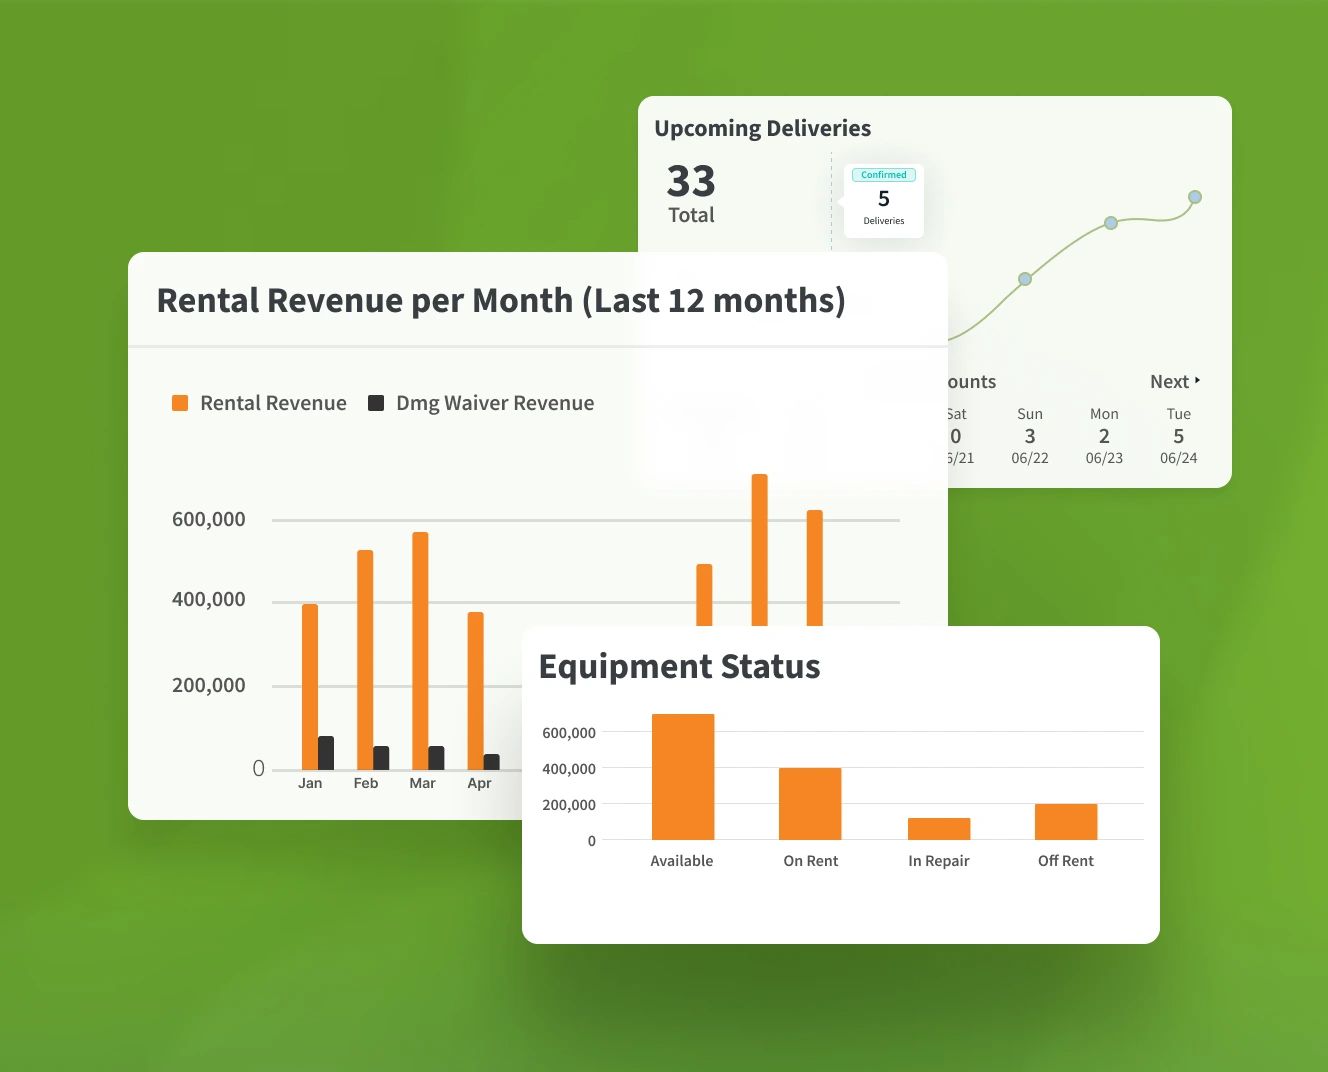Select the Mon 06/23 delivery count
The image size is (1328, 1072).
click(x=1104, y=436)
